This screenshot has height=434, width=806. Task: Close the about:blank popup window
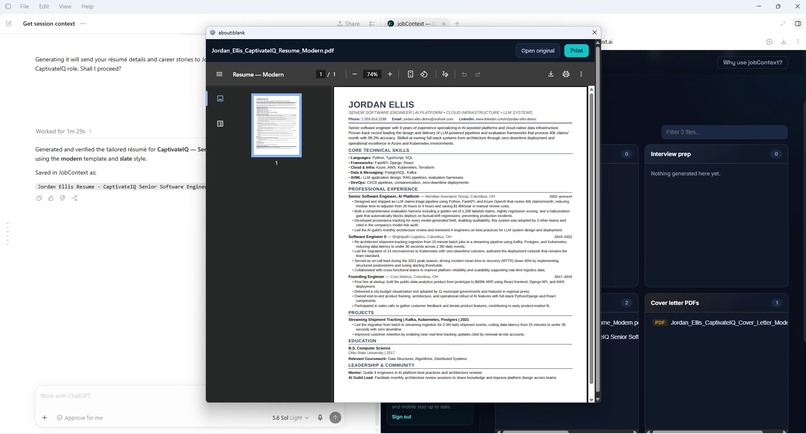595,32
